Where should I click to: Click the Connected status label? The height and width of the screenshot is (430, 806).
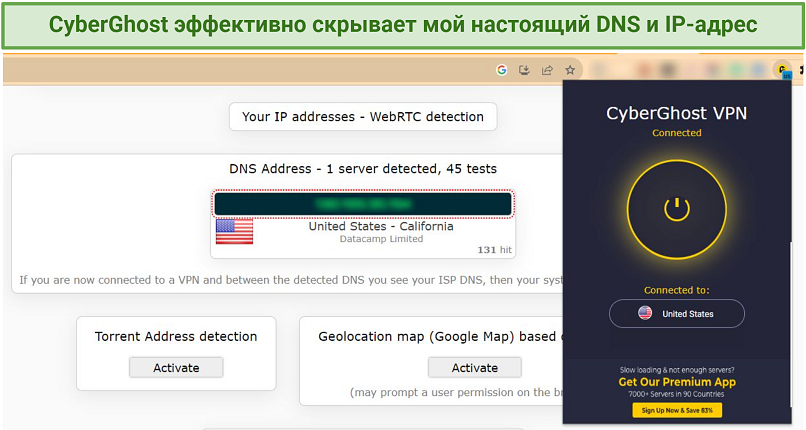[x=676, y=133]
